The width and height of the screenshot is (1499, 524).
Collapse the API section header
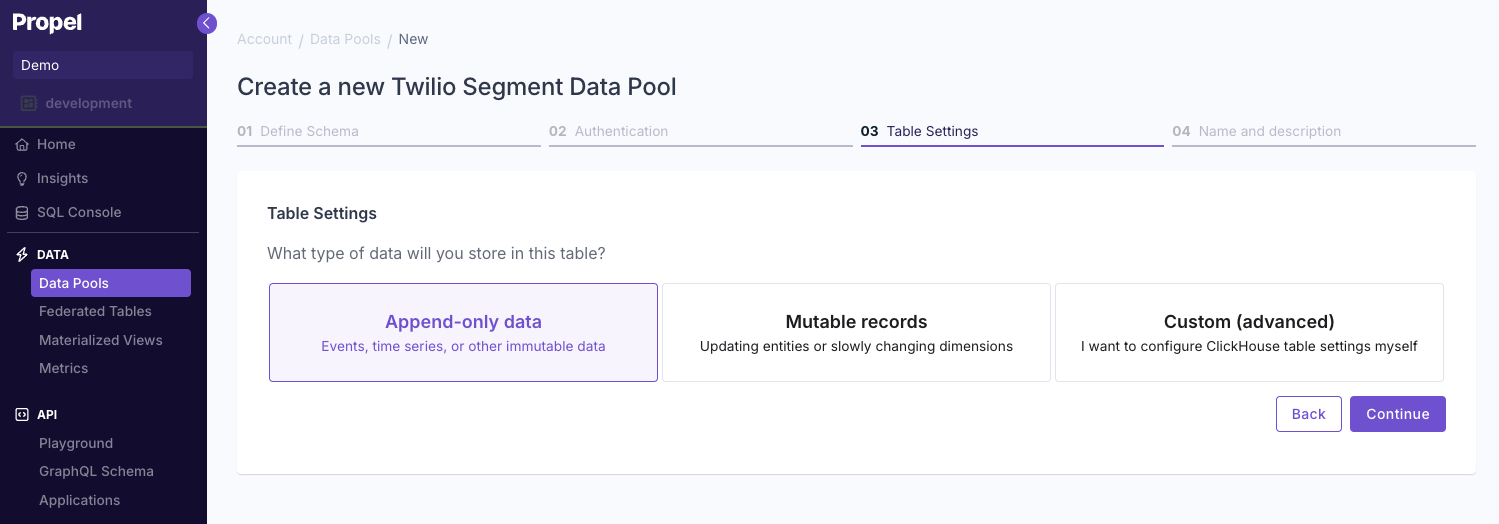[47, 414]
